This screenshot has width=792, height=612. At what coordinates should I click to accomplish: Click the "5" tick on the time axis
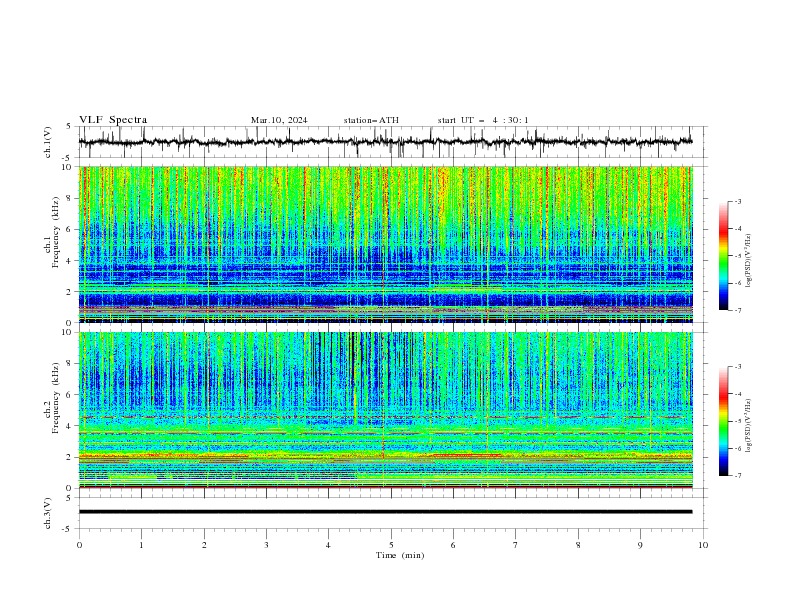[x=391, y=545]
